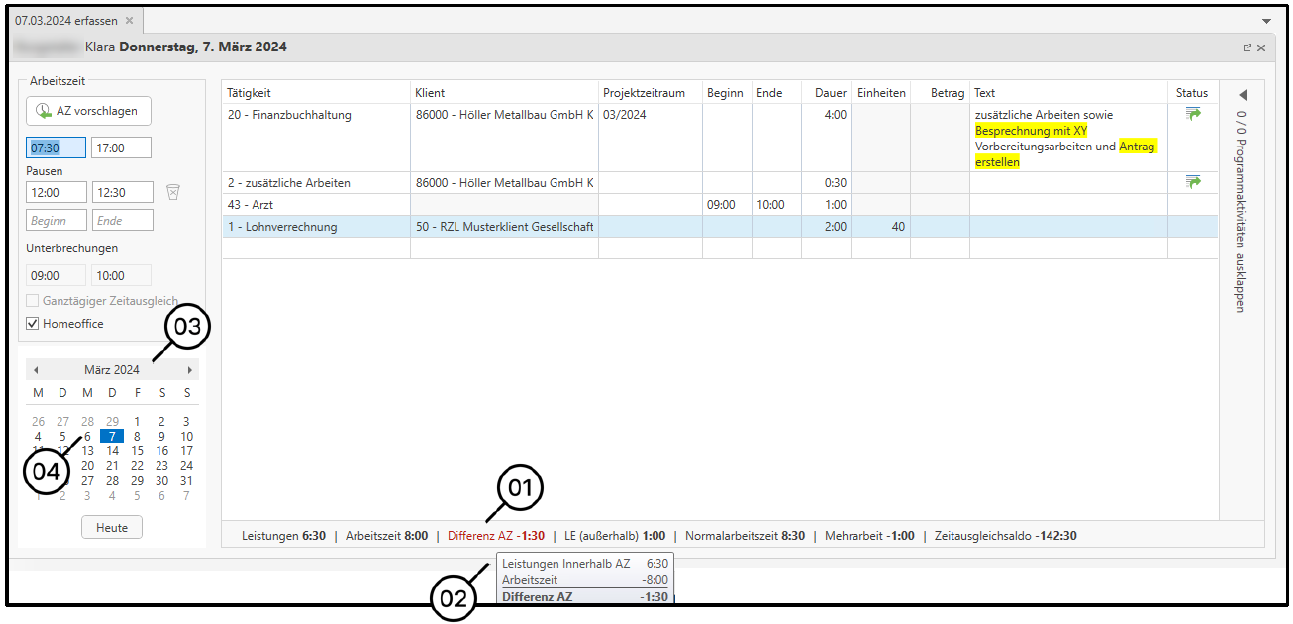Expand the Programmaktivitäten side panel
Viewport: 1293px width, 624px height.
click(1243, 95)
